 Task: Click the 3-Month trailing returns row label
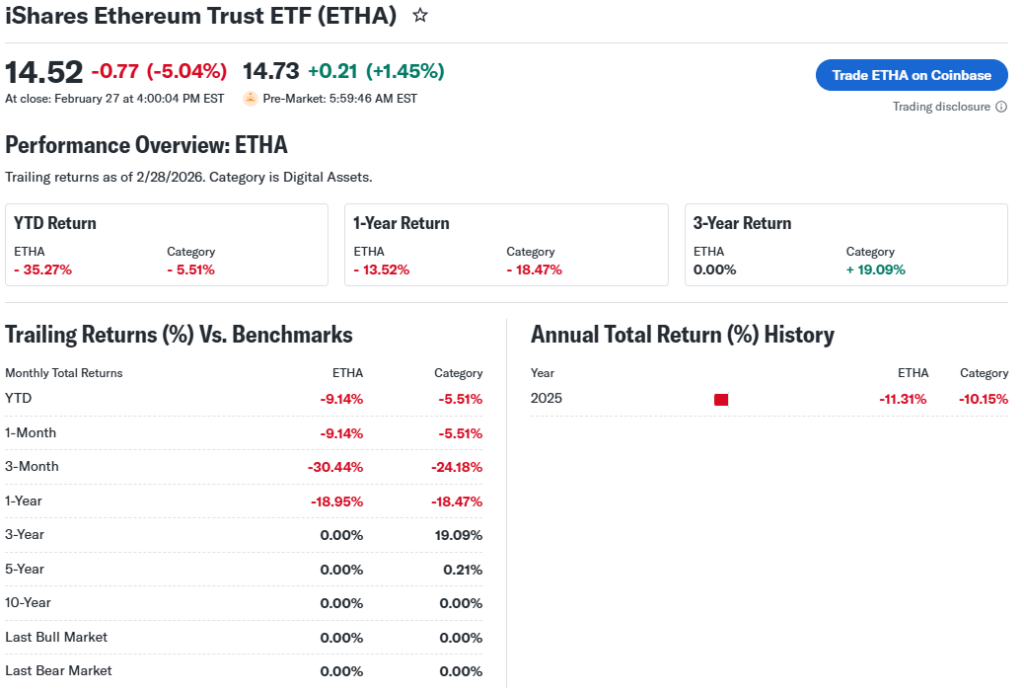click(x=32, y=467)
